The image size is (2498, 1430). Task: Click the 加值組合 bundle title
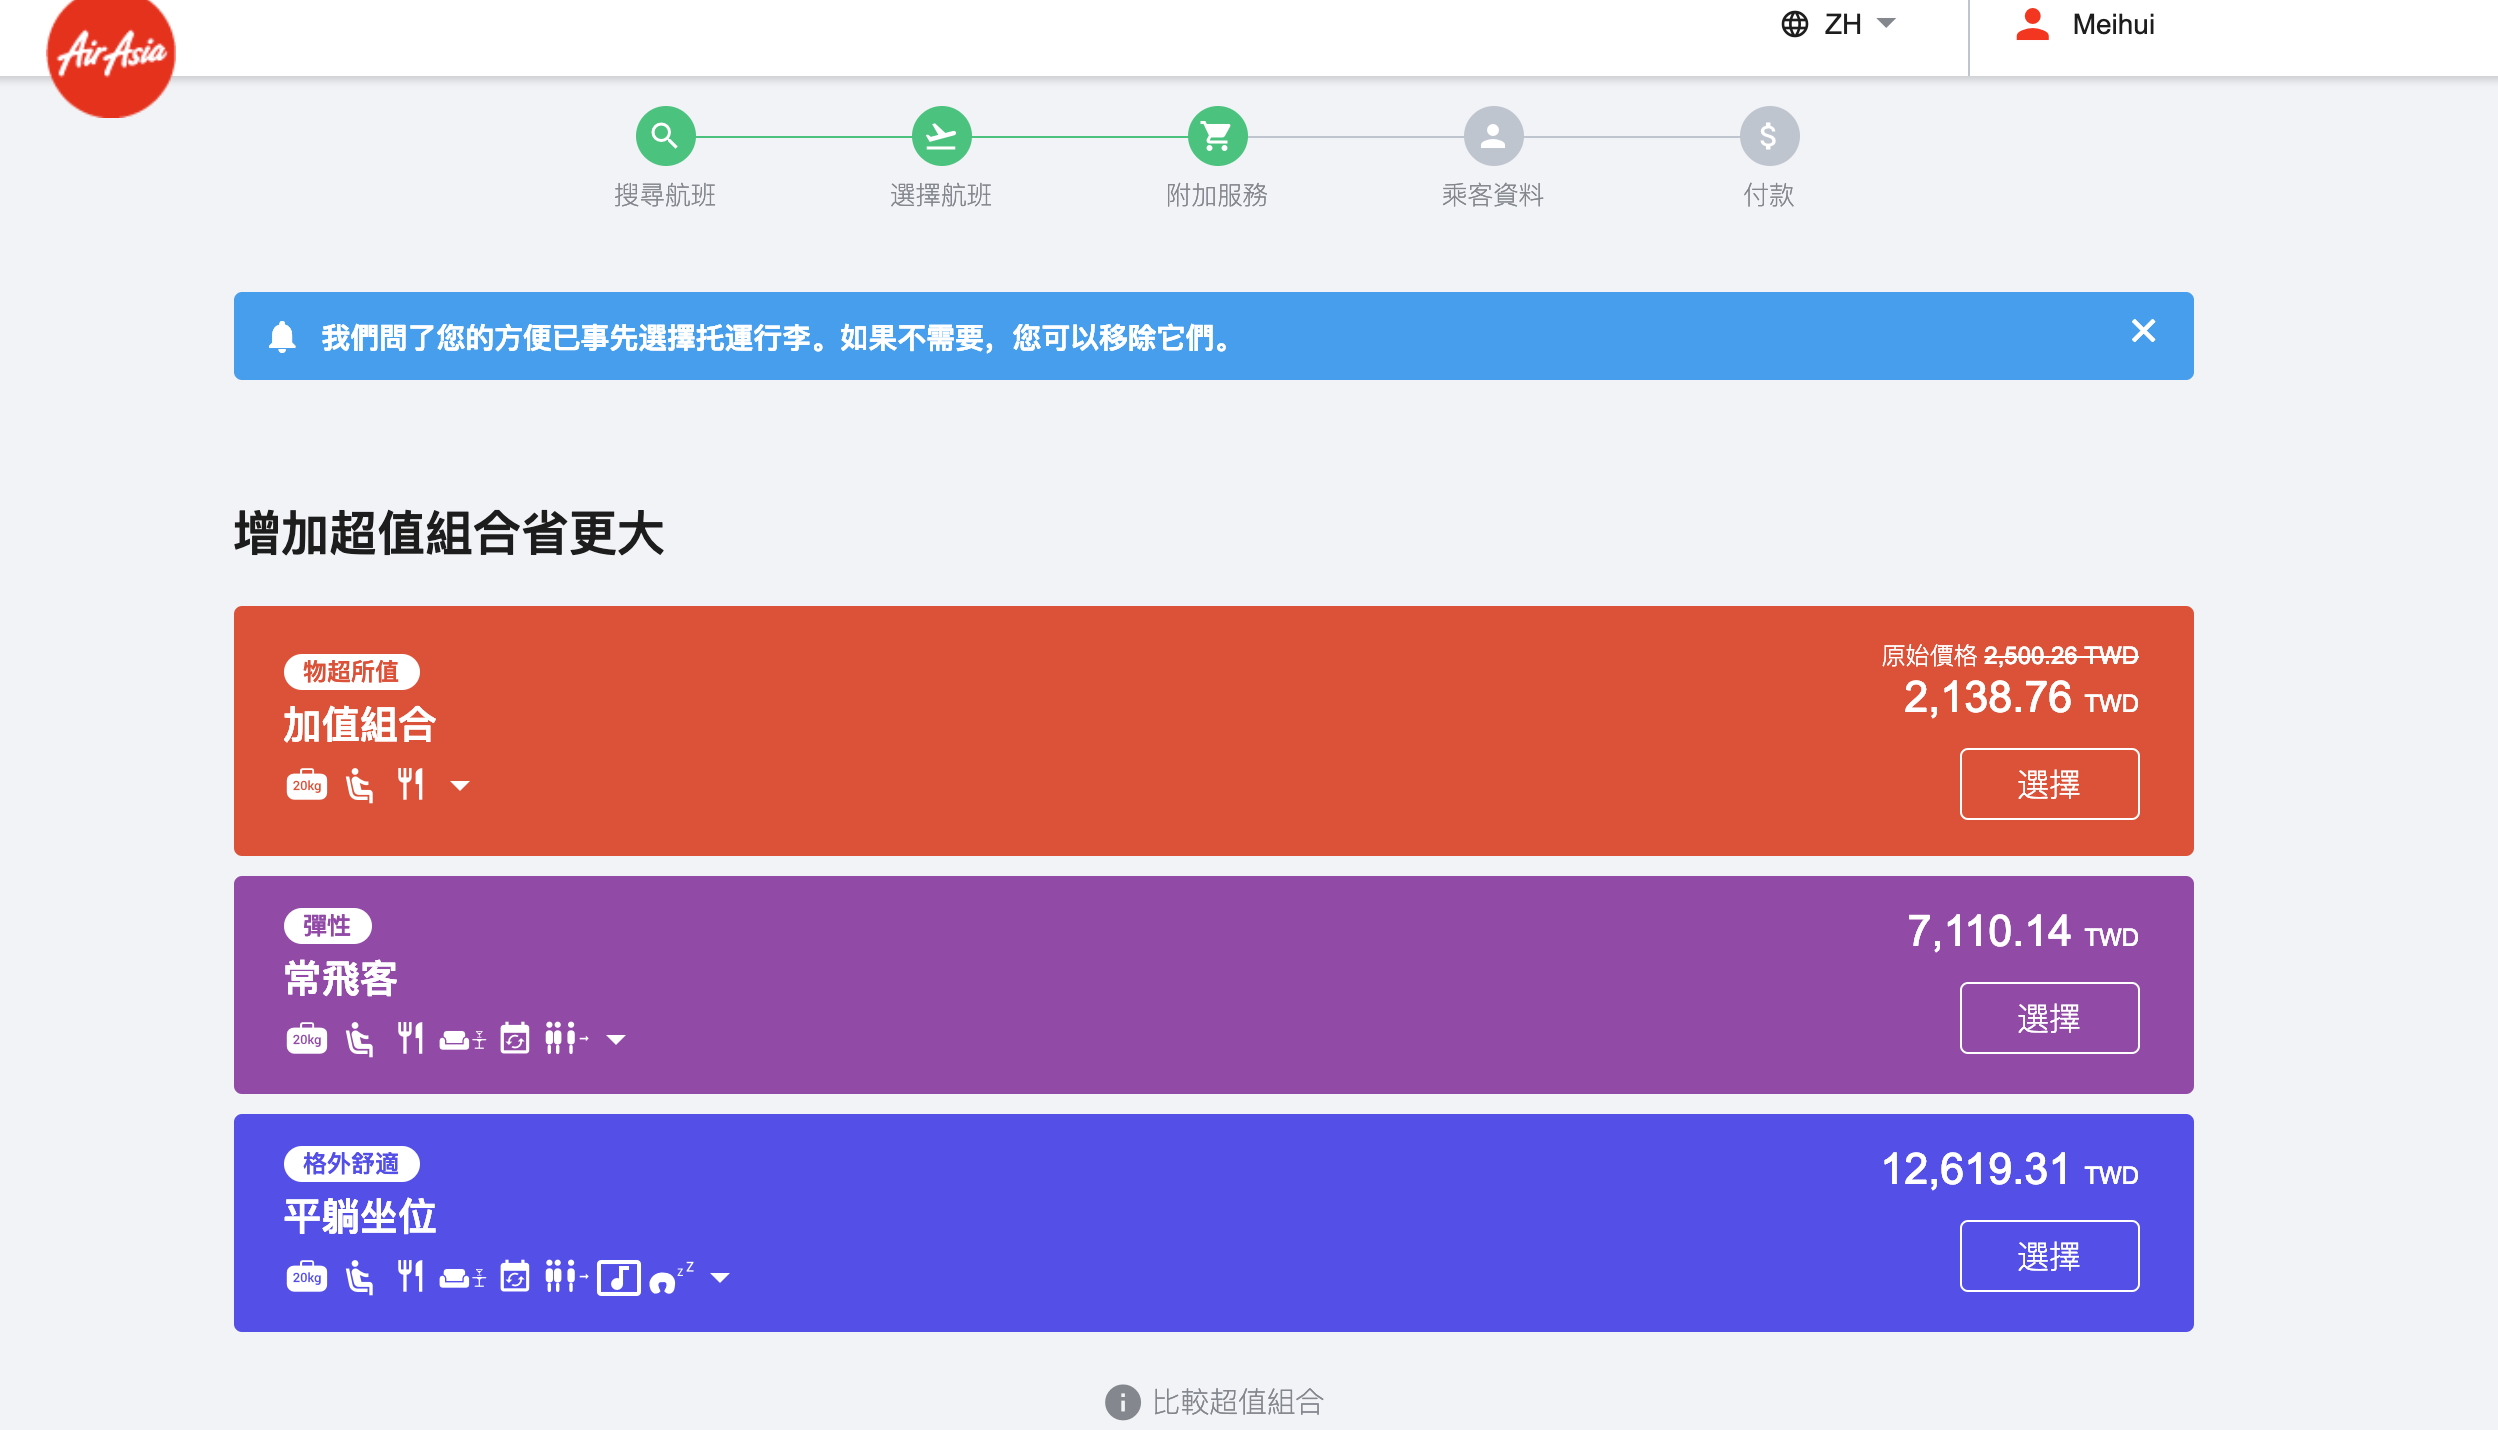[x=360, y=724]
